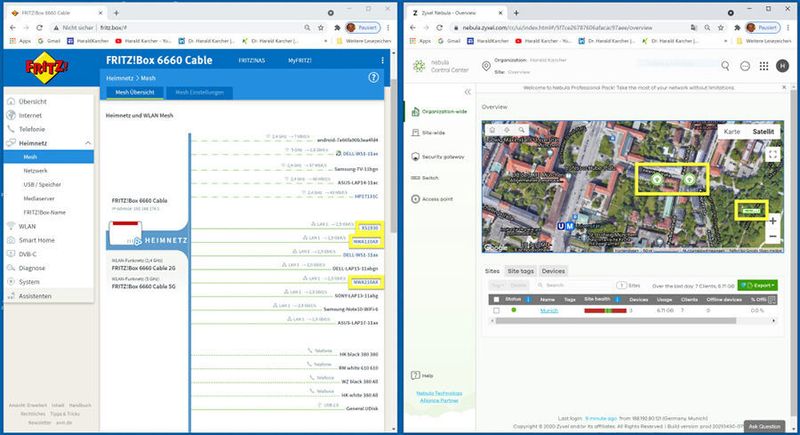The width and height of the screenshot is (800, 435).
Task: Open the FRITZ!Box help question-mark icon
Action: click(x=373, y=78)
